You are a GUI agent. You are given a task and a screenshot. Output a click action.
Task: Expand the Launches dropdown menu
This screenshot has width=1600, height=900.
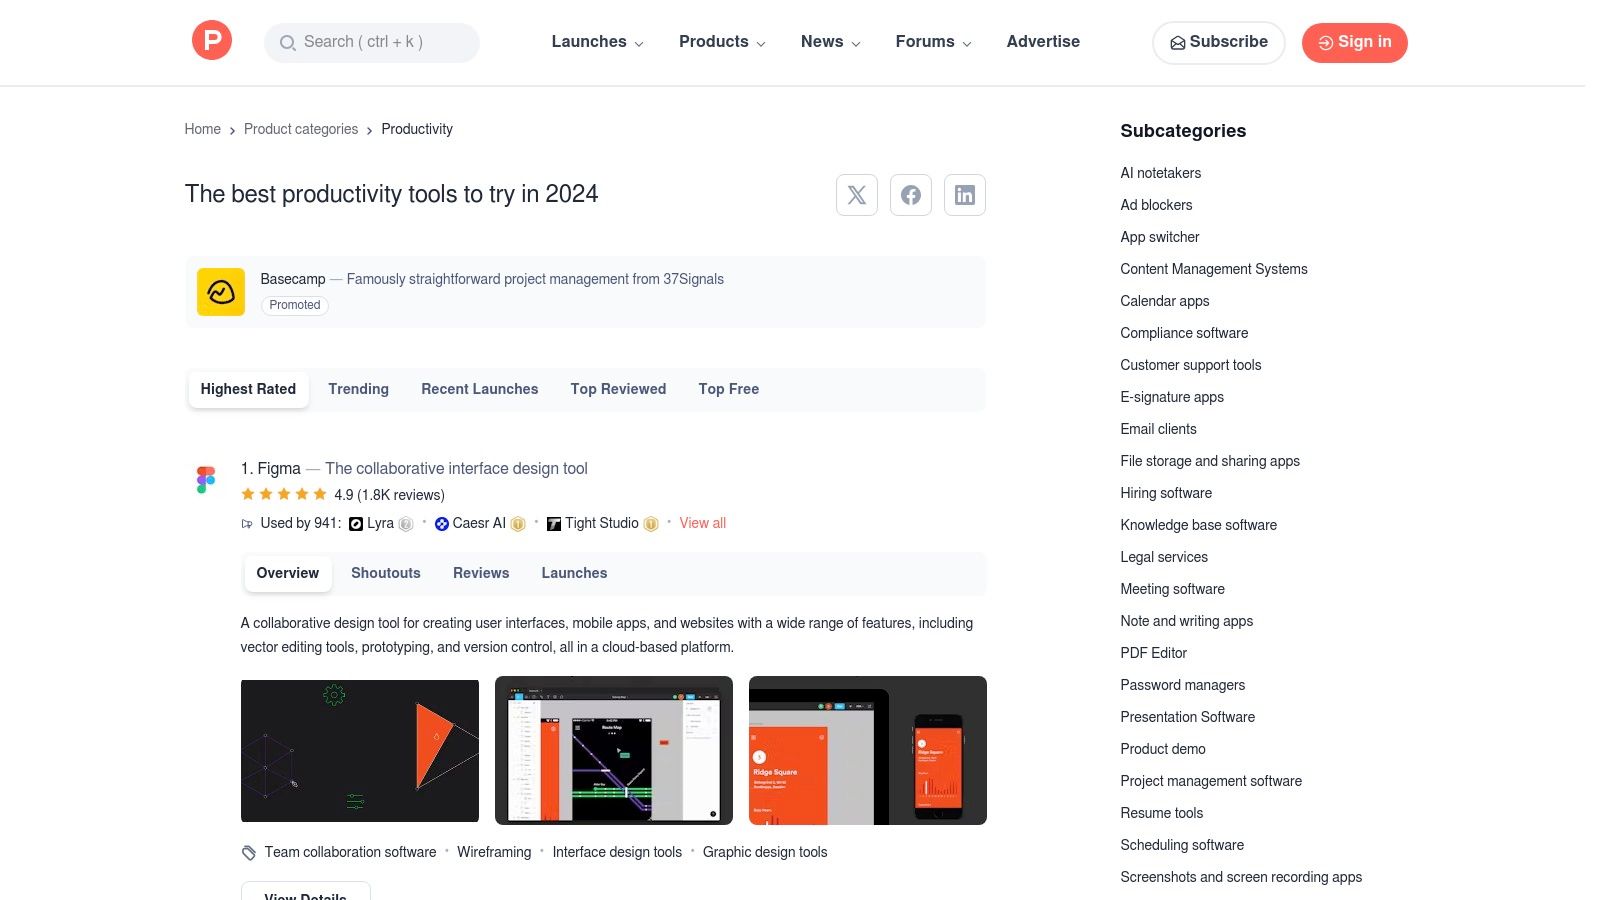597,42
